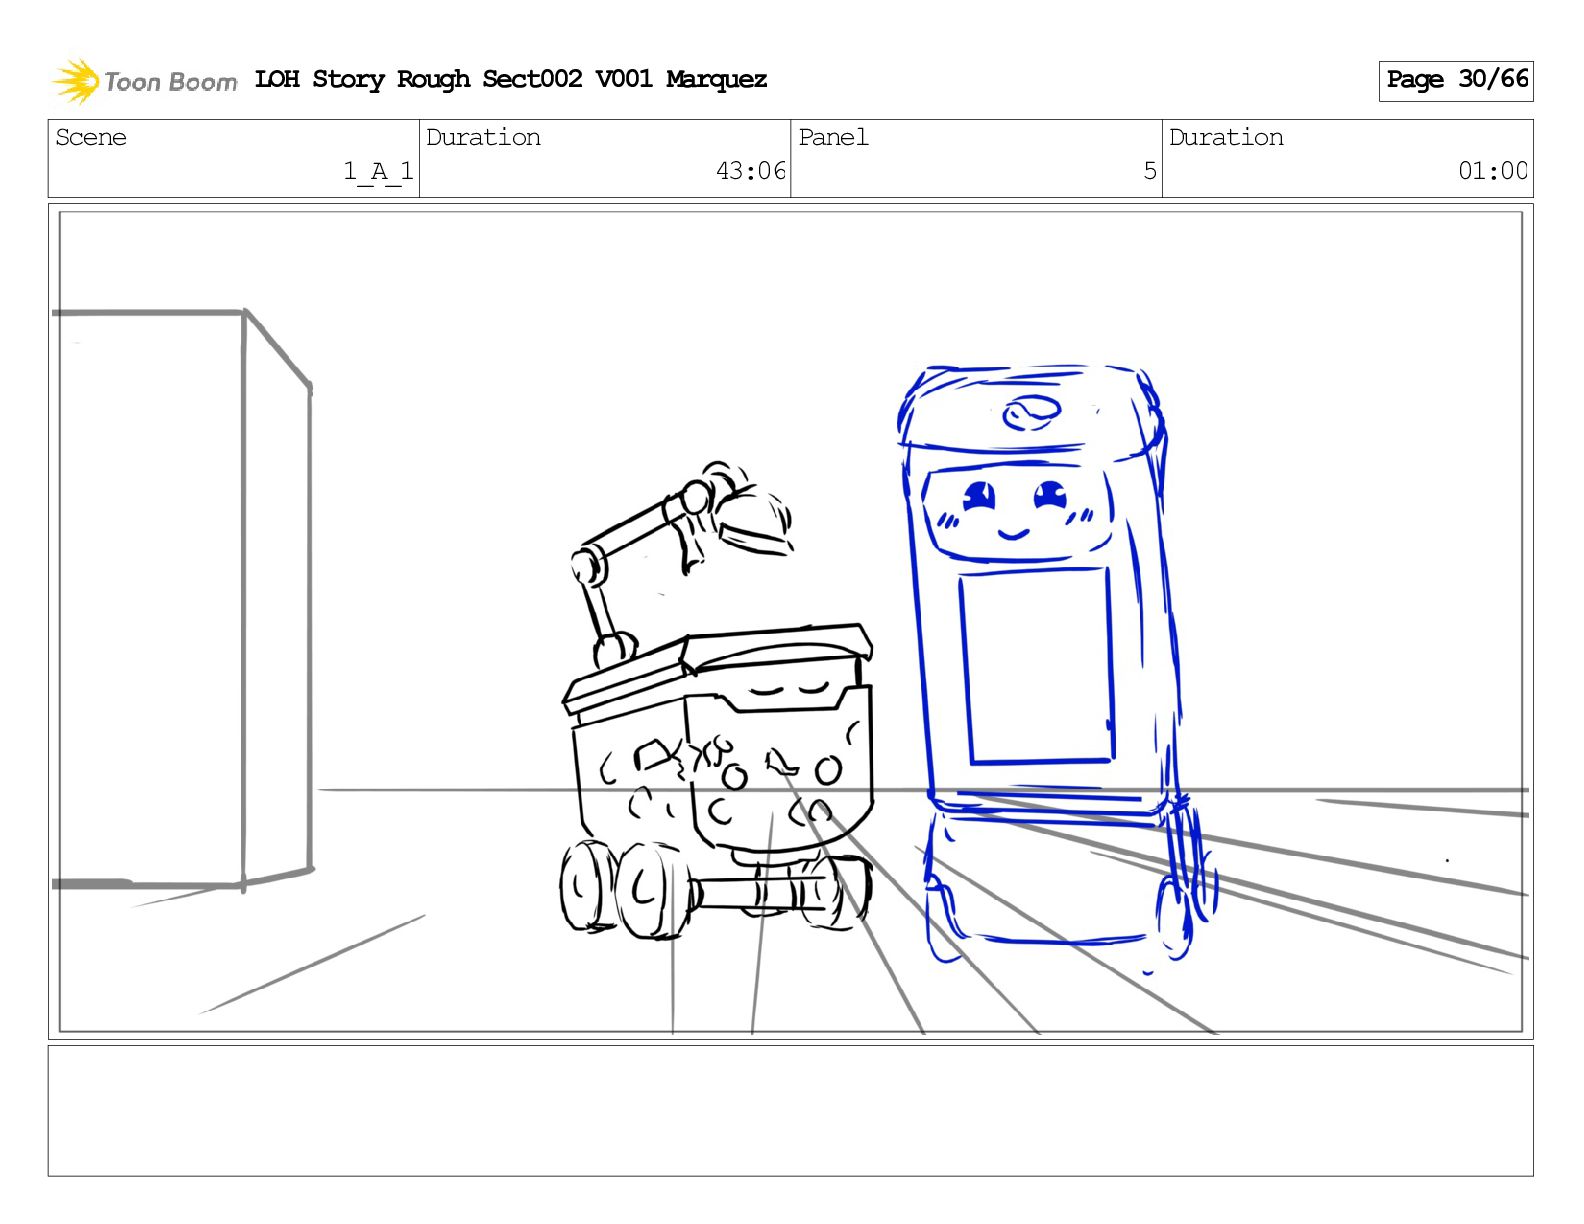This screenshot has height=1224, width=1584.
Task: Click the panel duration value '01:00'
Action: tap(1493, 171)
